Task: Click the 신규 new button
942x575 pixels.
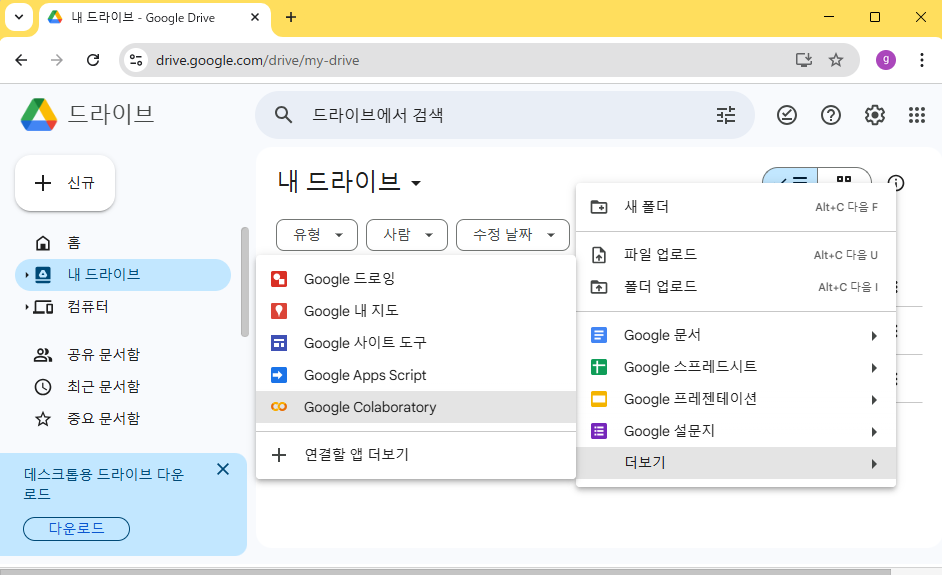Action: click(x=65, y=183)
